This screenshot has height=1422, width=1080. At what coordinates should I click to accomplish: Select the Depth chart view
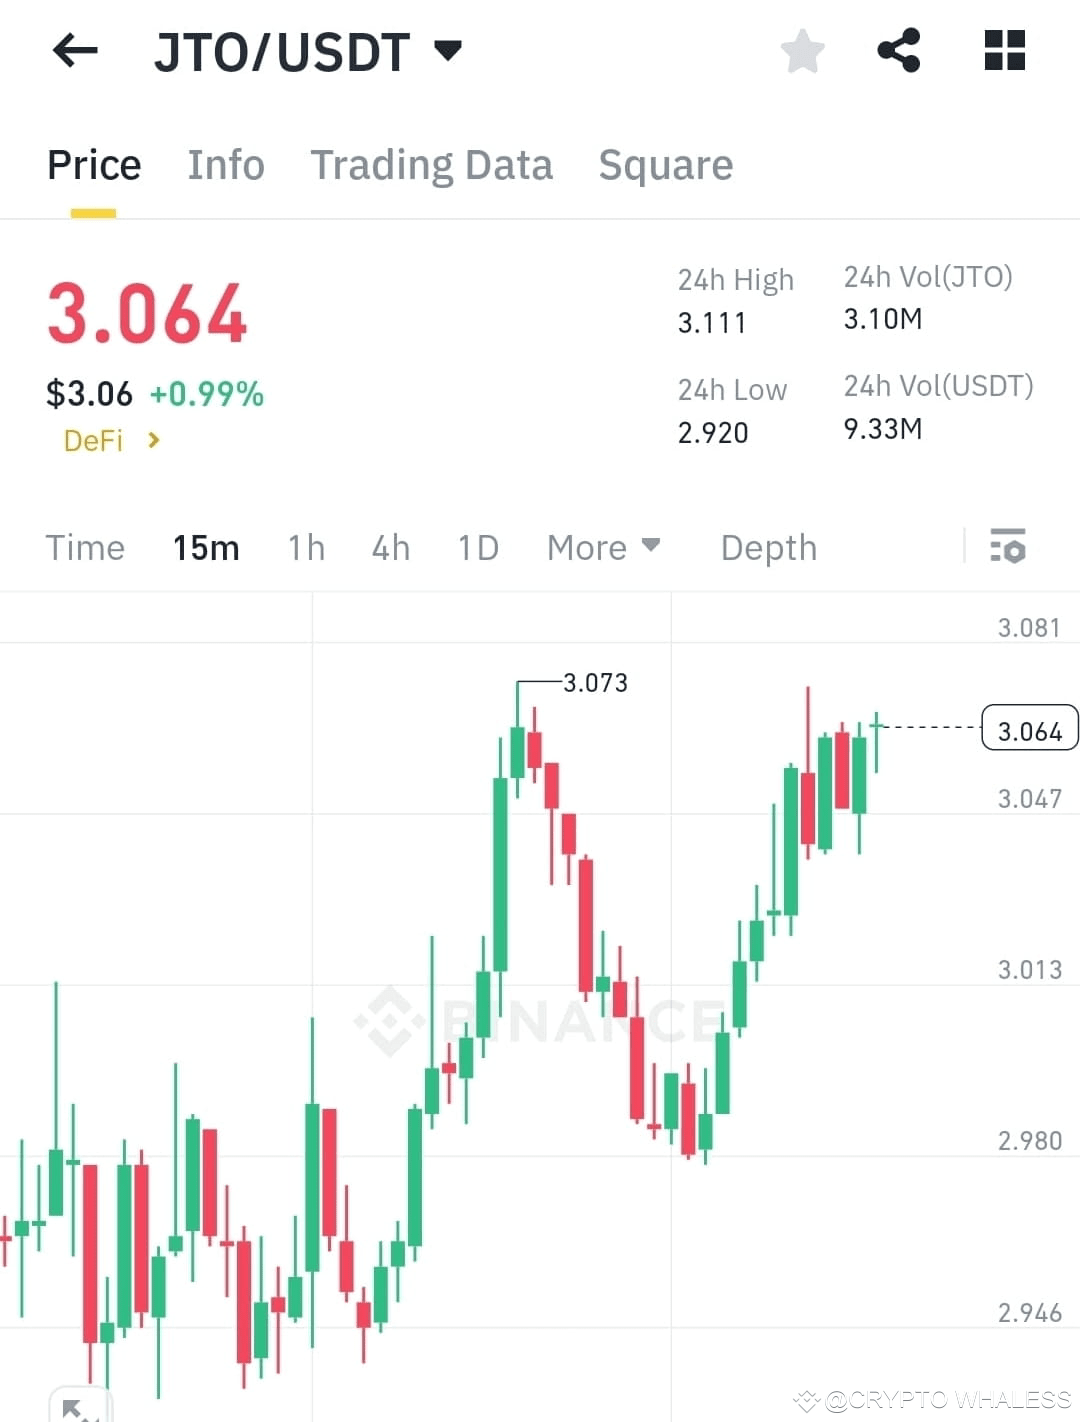pos(767,547)
